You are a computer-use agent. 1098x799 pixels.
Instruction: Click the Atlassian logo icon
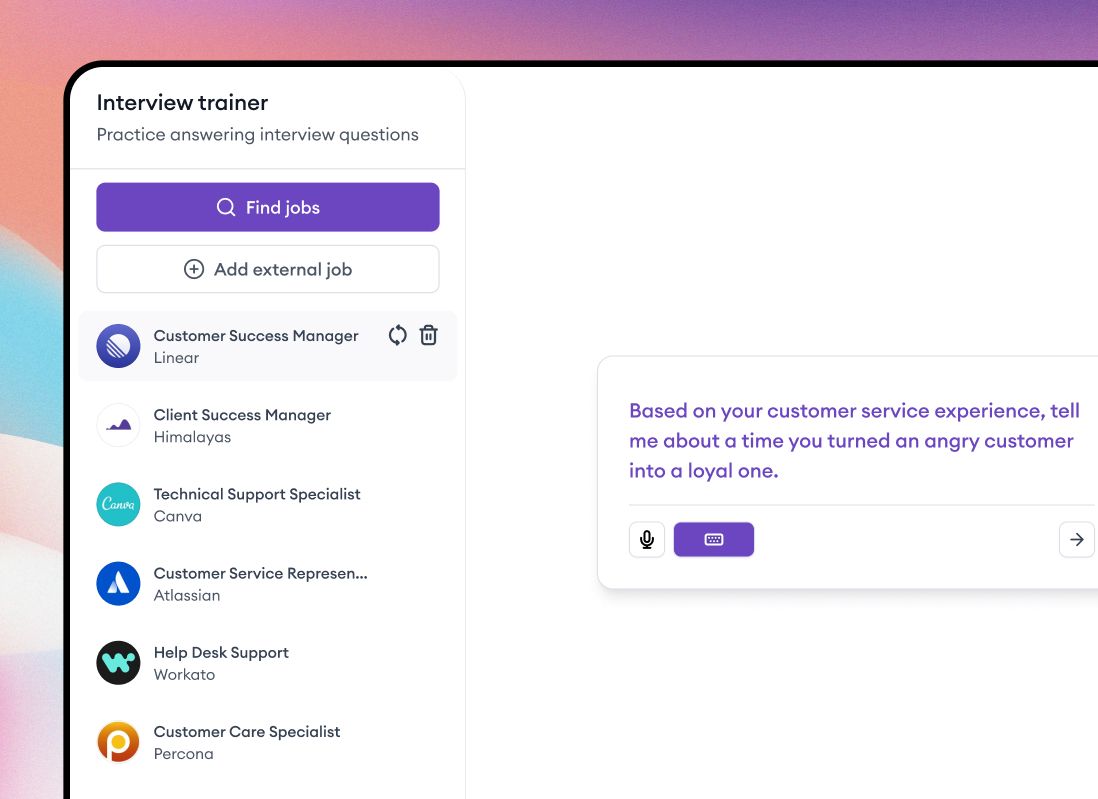point(118,583)
